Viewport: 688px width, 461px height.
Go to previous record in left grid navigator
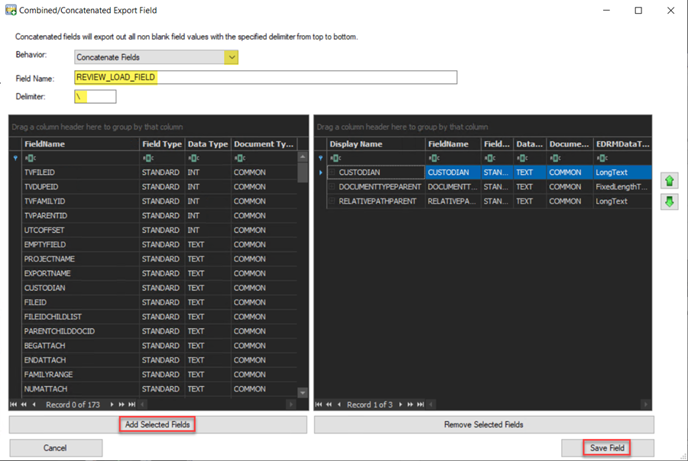34,404
